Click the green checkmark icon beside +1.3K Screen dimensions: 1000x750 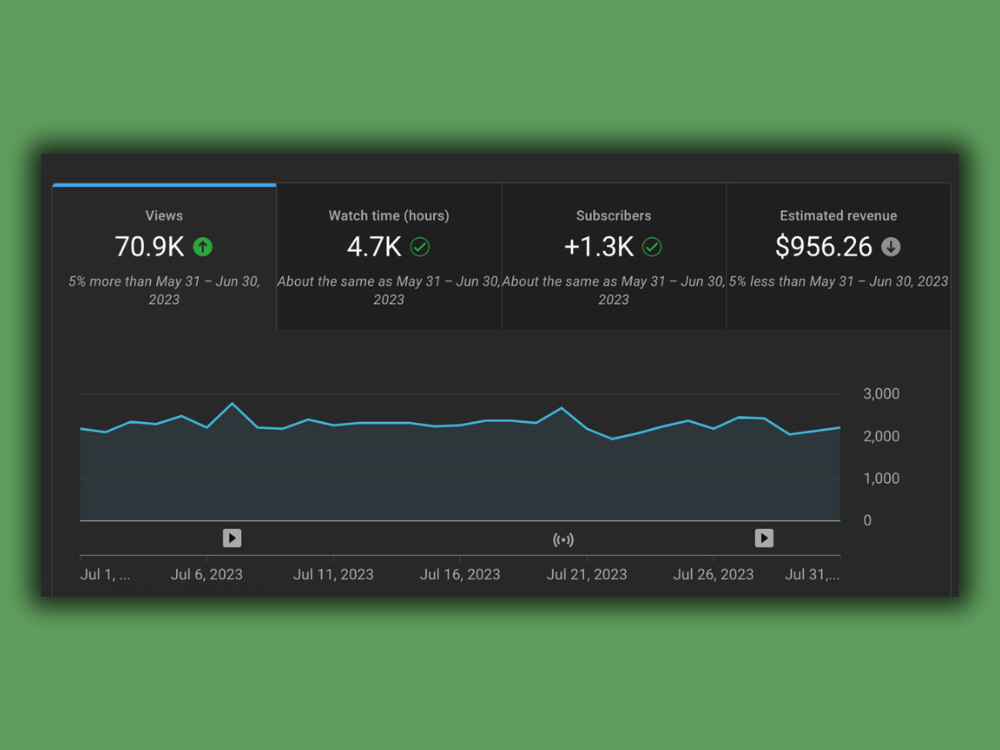tap(652, 247)
